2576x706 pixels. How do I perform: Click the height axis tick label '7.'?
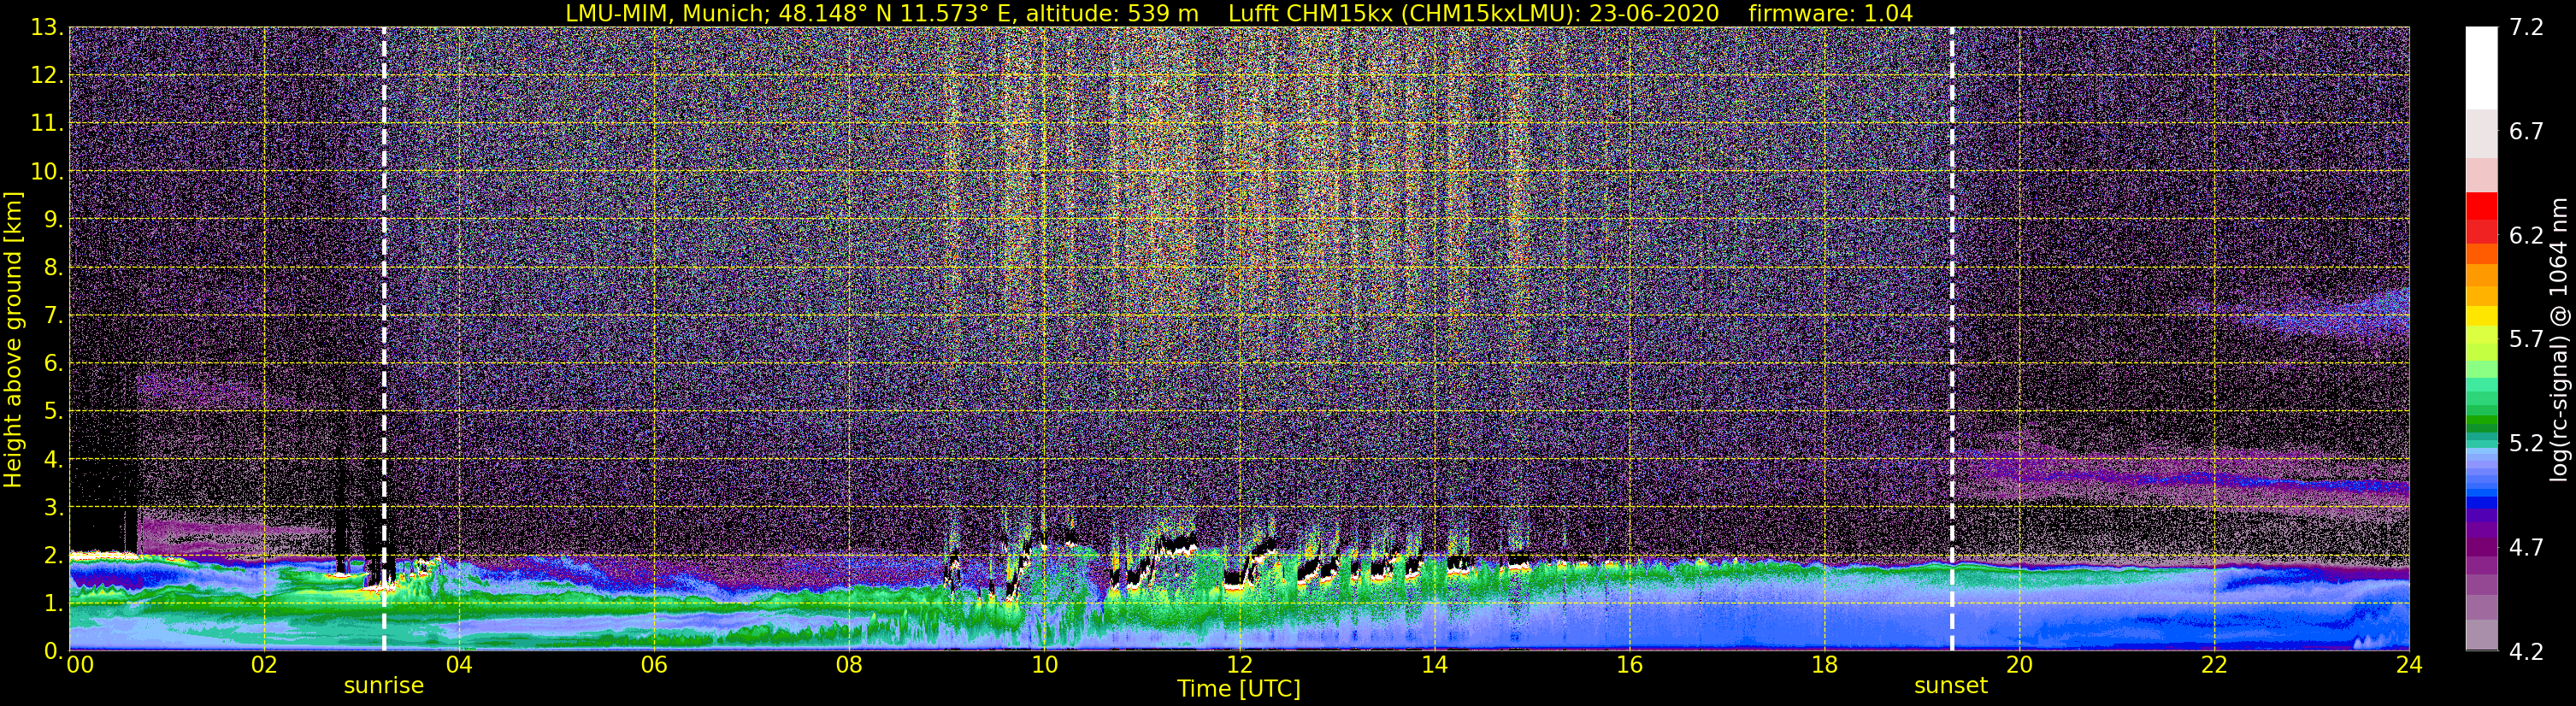pos(54,316)
